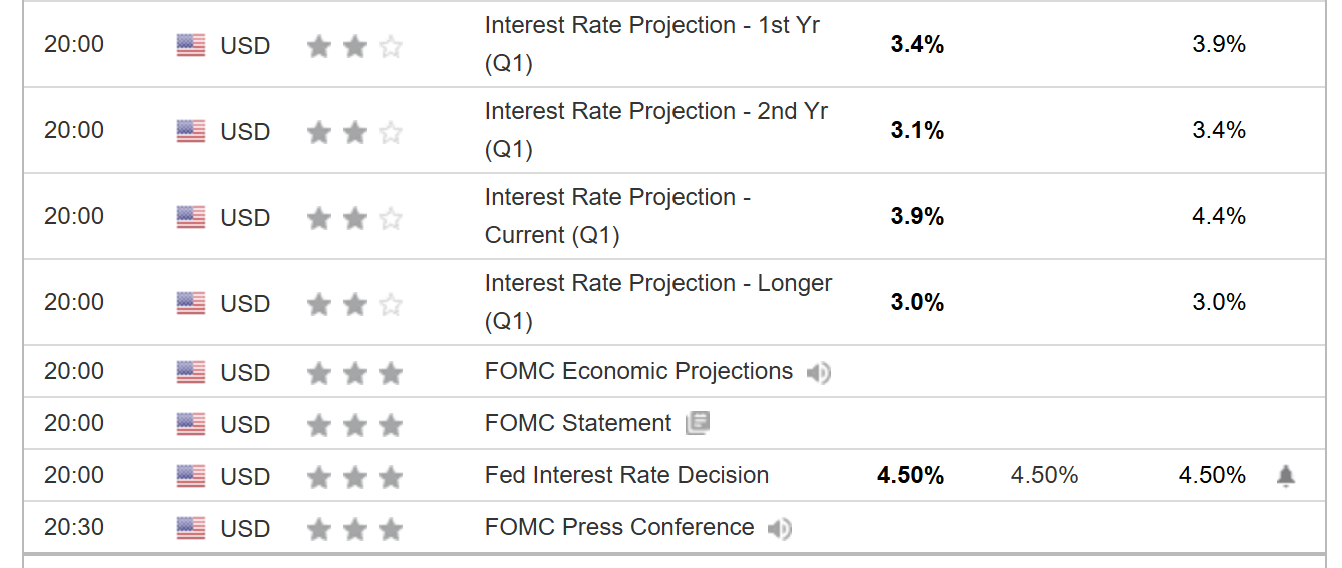Image resolution: width=1342 pixels, height=568 pixels.
Task: Click US flag in Fed Interest Rate Decision row
Action: (190, 476)
